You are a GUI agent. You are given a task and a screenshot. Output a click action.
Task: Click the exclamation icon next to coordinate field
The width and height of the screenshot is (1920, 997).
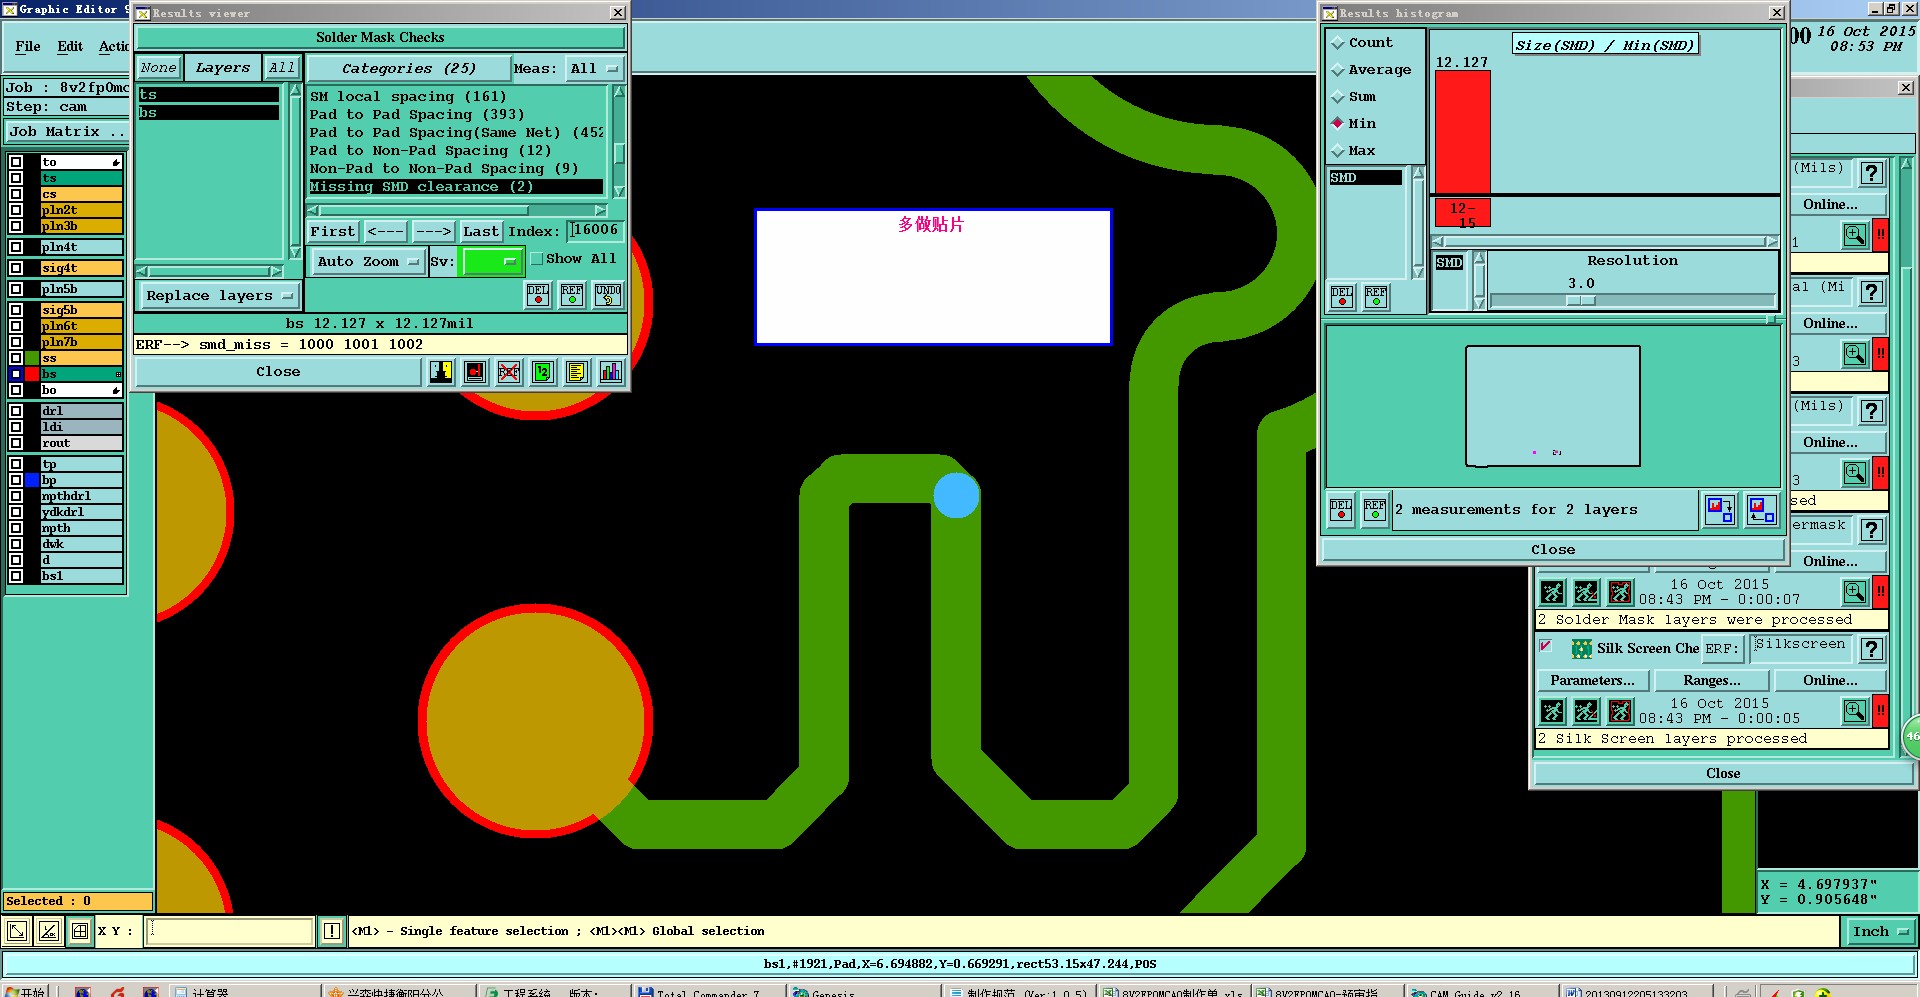(x=332, y=931)
